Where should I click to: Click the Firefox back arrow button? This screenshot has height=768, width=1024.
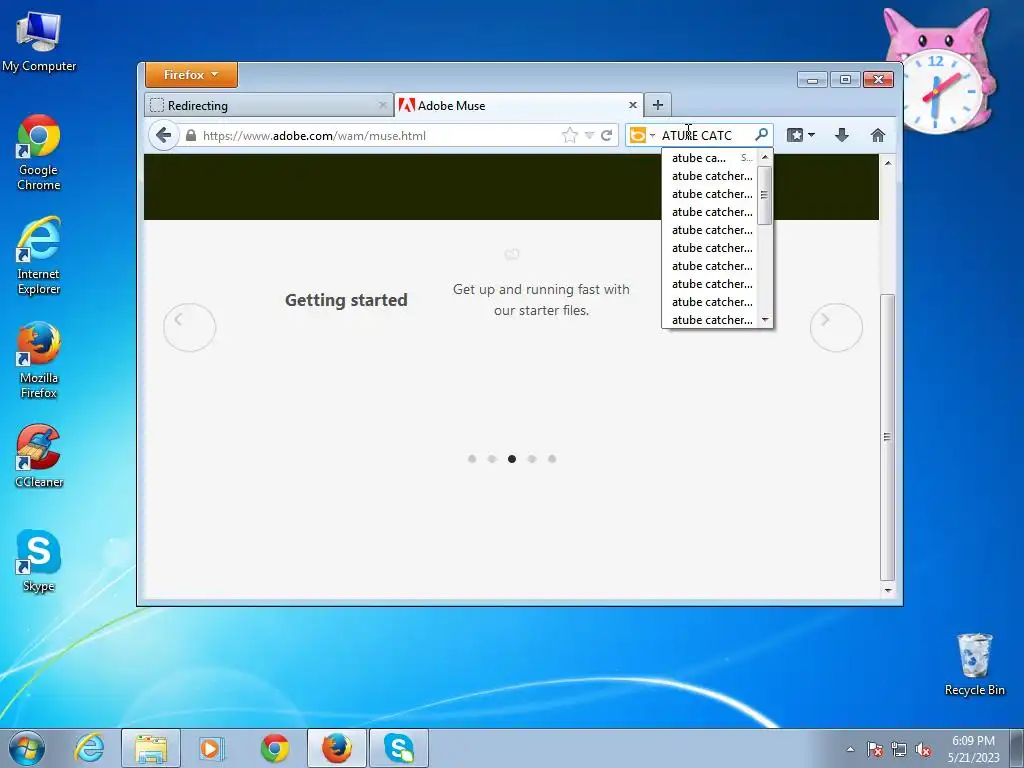(x=163, y=135)
